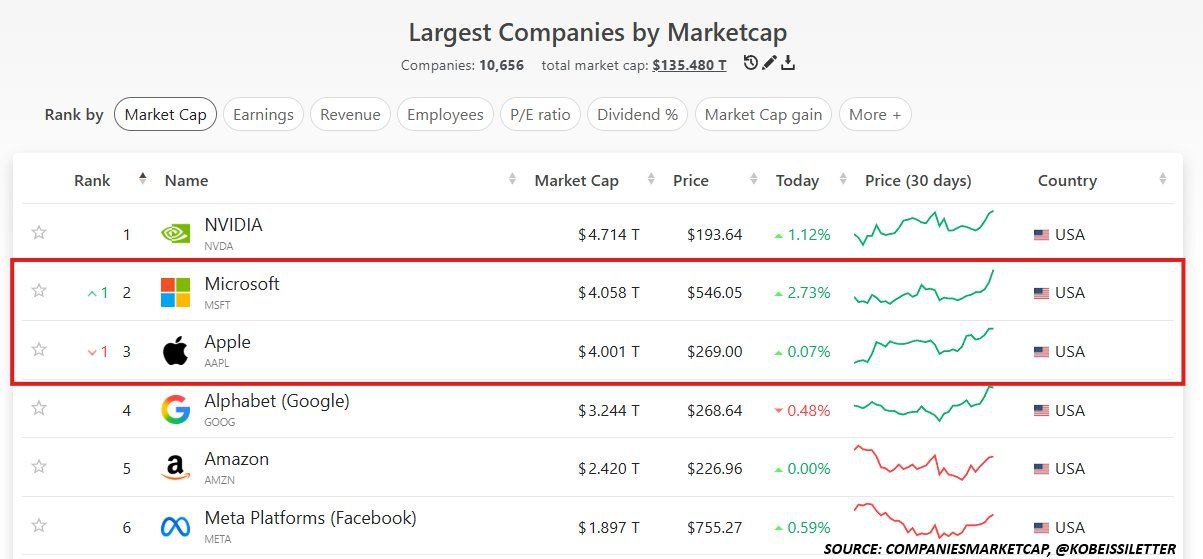1203x559 pixels.
Task: Click the Meta Platforms logo icon
Action: 175,526
